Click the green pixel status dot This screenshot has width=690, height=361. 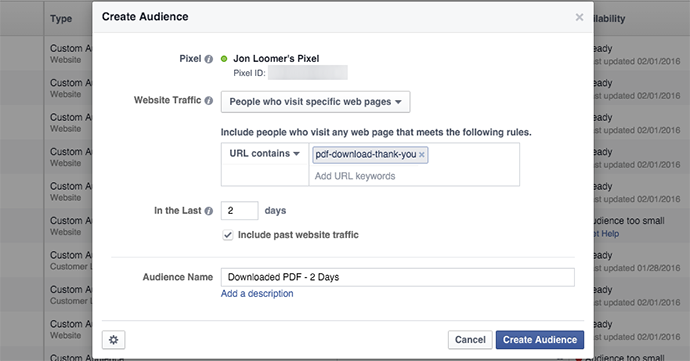click(x=224, y=59)
